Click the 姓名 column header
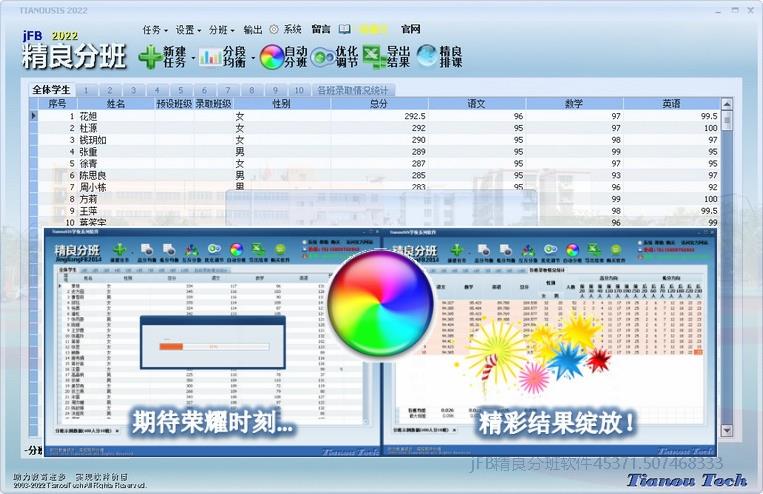Viewport: 763px width, 494px height. coord(116,104)
